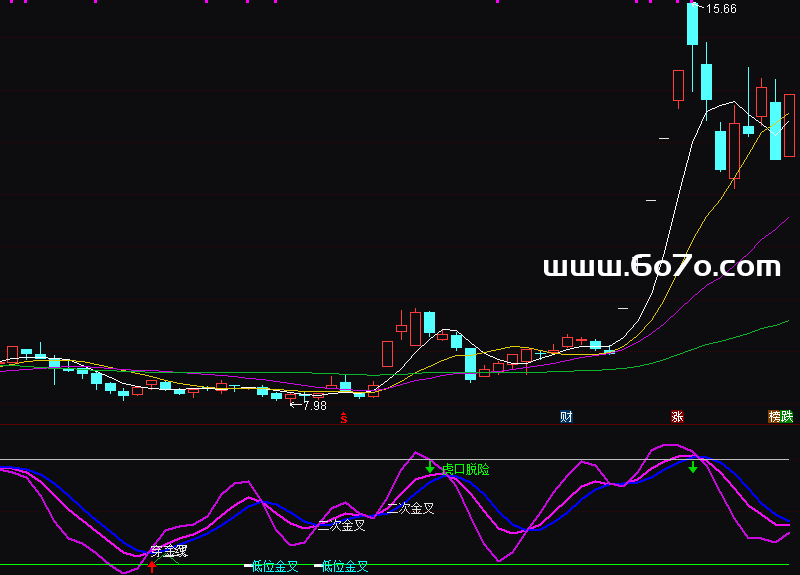Click the 7.98 low price label
Viewport: 800px width, 575px height.
(314, 405)
